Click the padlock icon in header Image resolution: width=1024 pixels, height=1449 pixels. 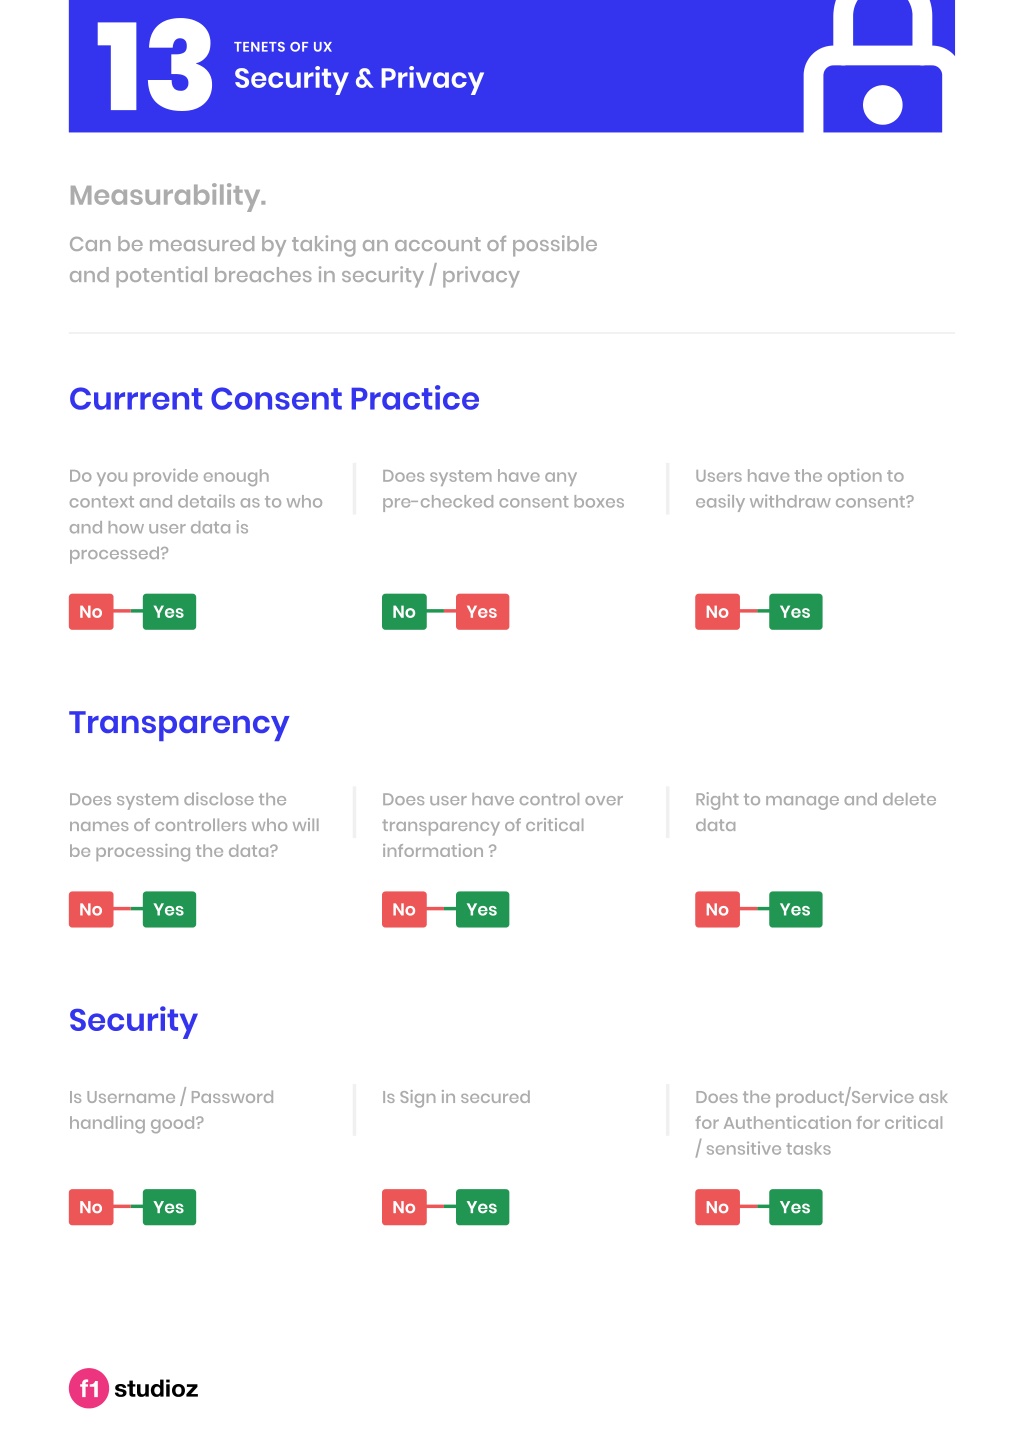(878, 66)
